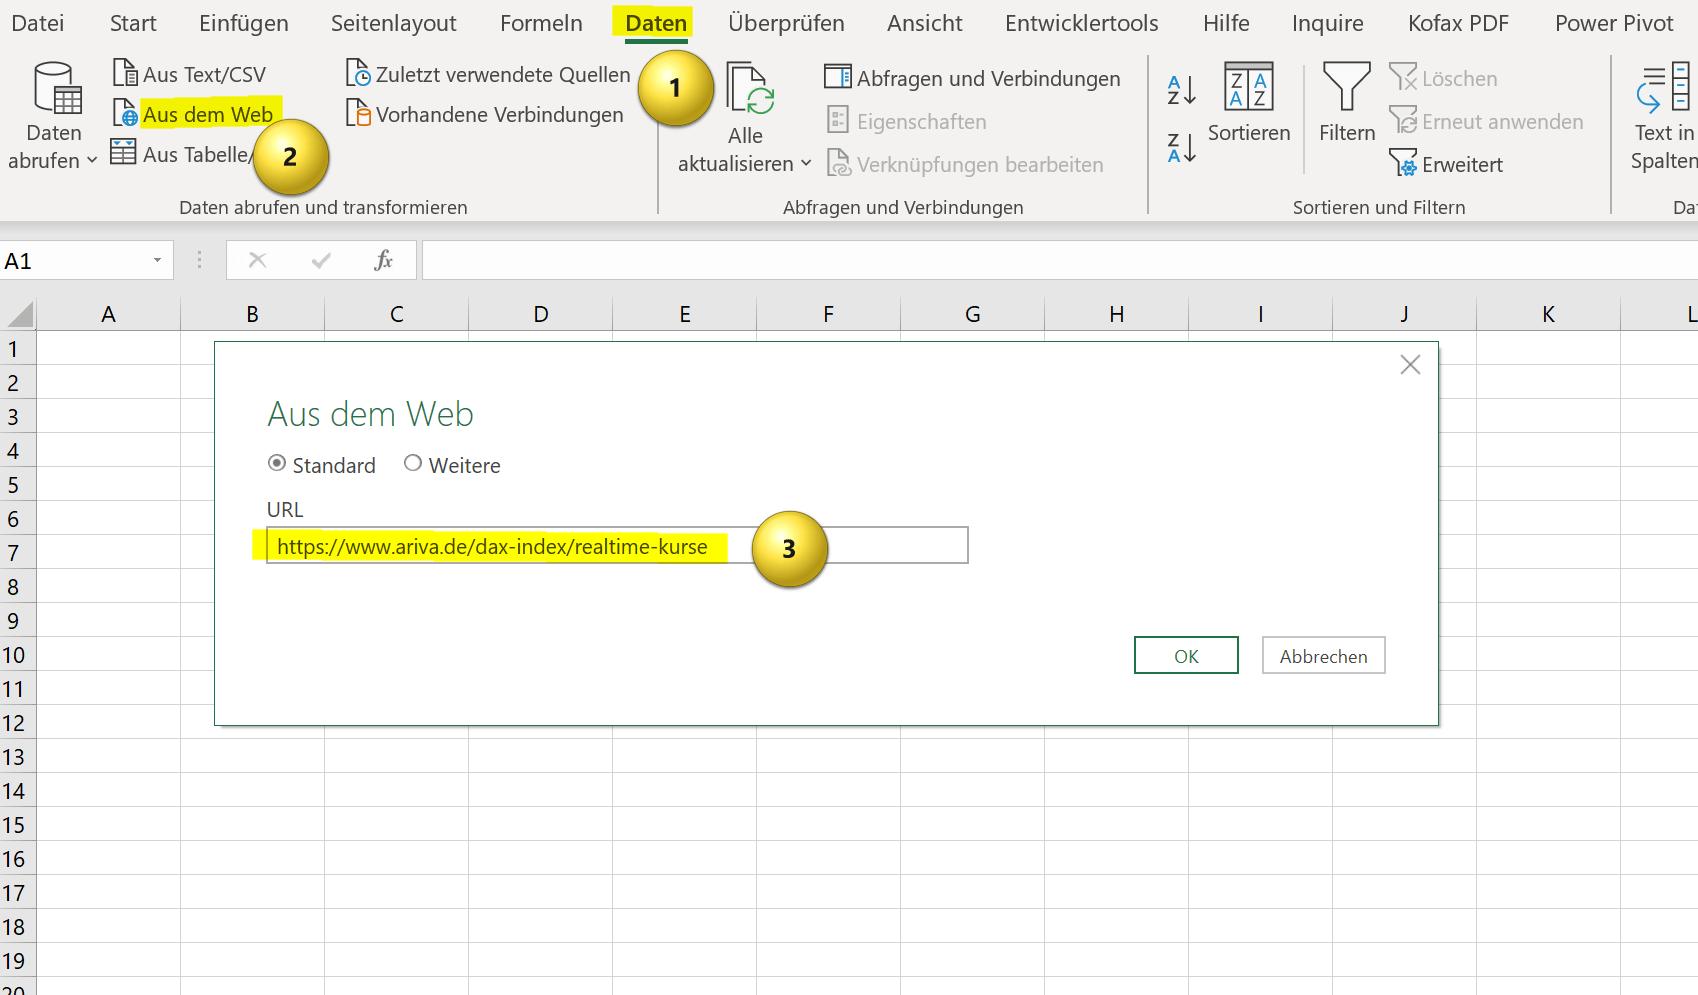Screen dimensions: 1698x995
Task: Open the Entwicklertools tab
Action: point(1082,23)
